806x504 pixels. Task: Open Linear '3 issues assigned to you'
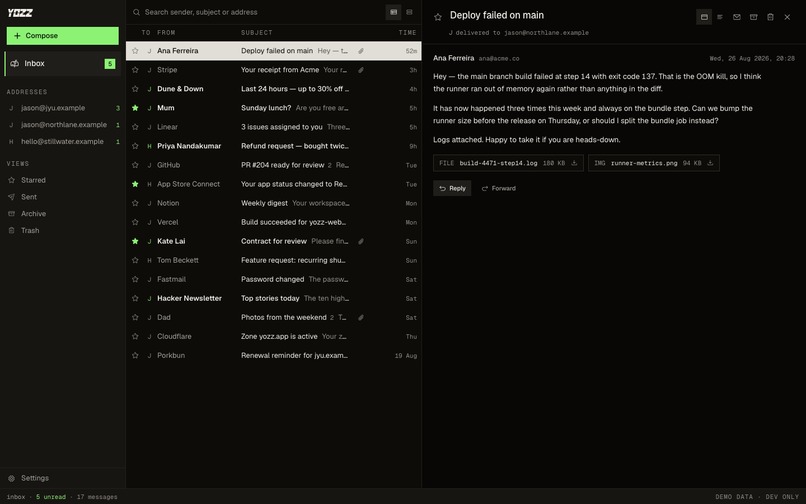point(273,127)
